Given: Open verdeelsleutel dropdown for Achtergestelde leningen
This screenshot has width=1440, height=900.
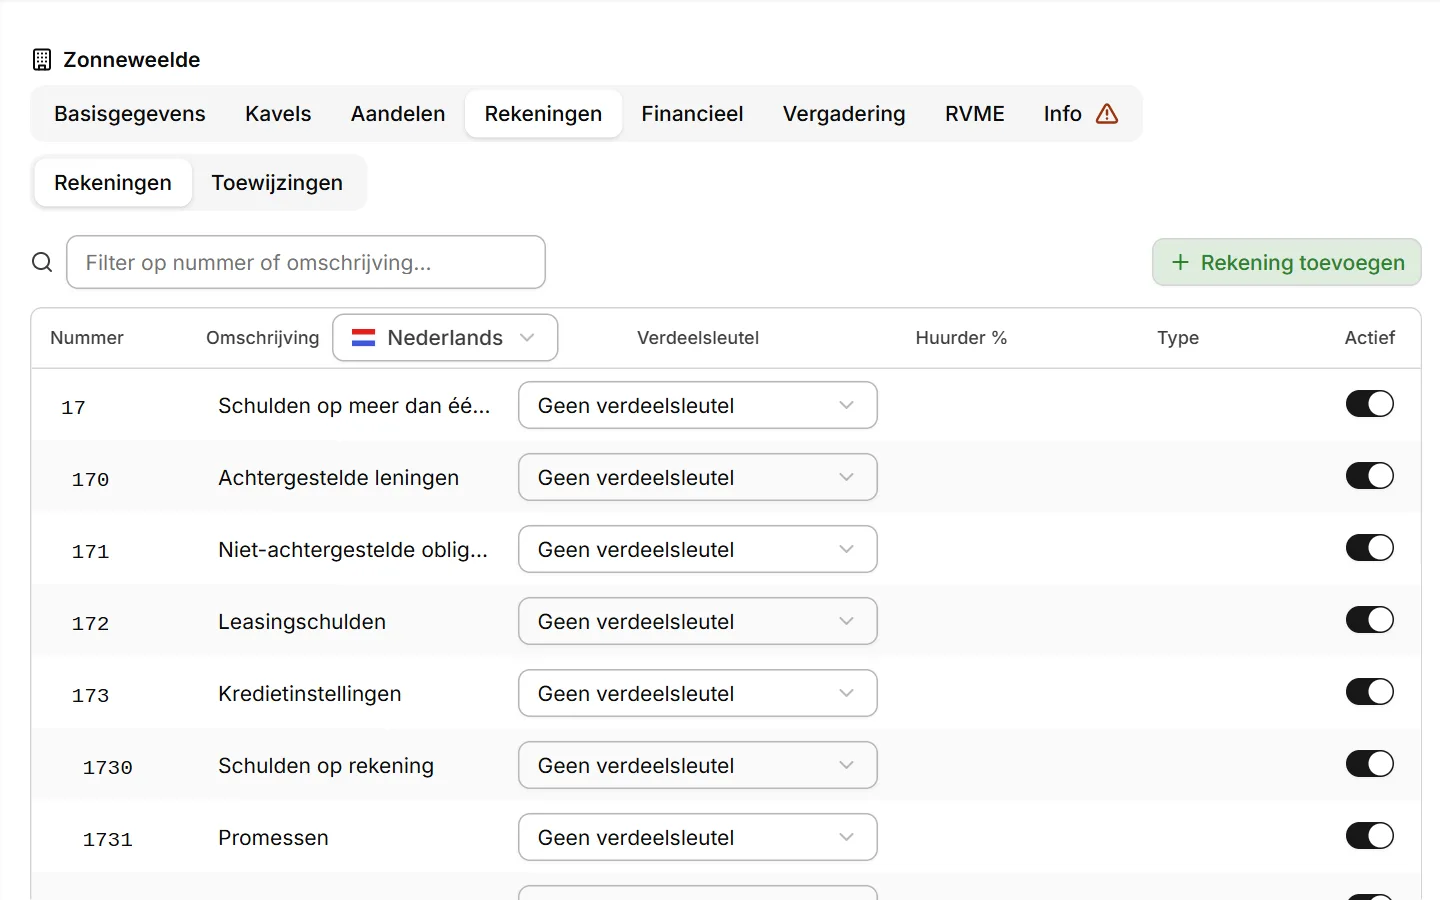Looking at the screenshot, I should click(698, 477).
